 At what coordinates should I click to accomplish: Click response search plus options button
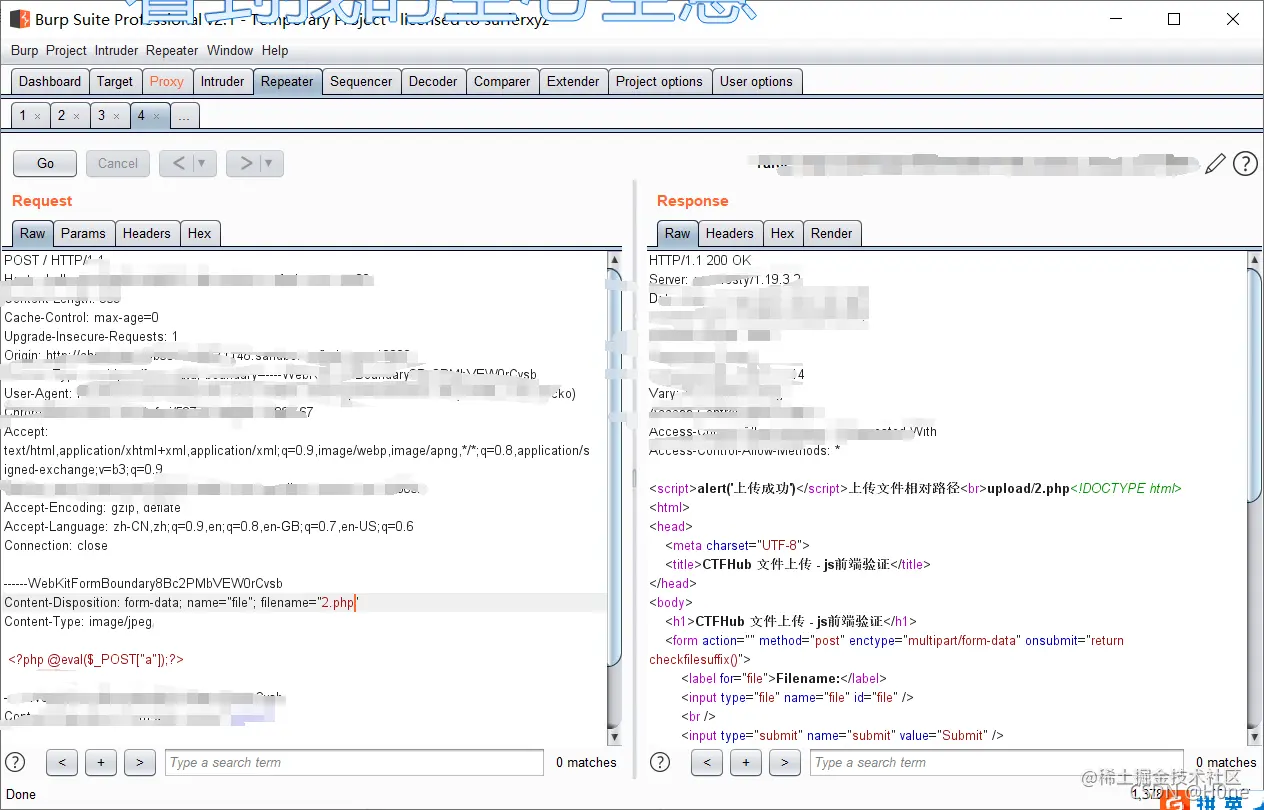click(x=746, y=762)
